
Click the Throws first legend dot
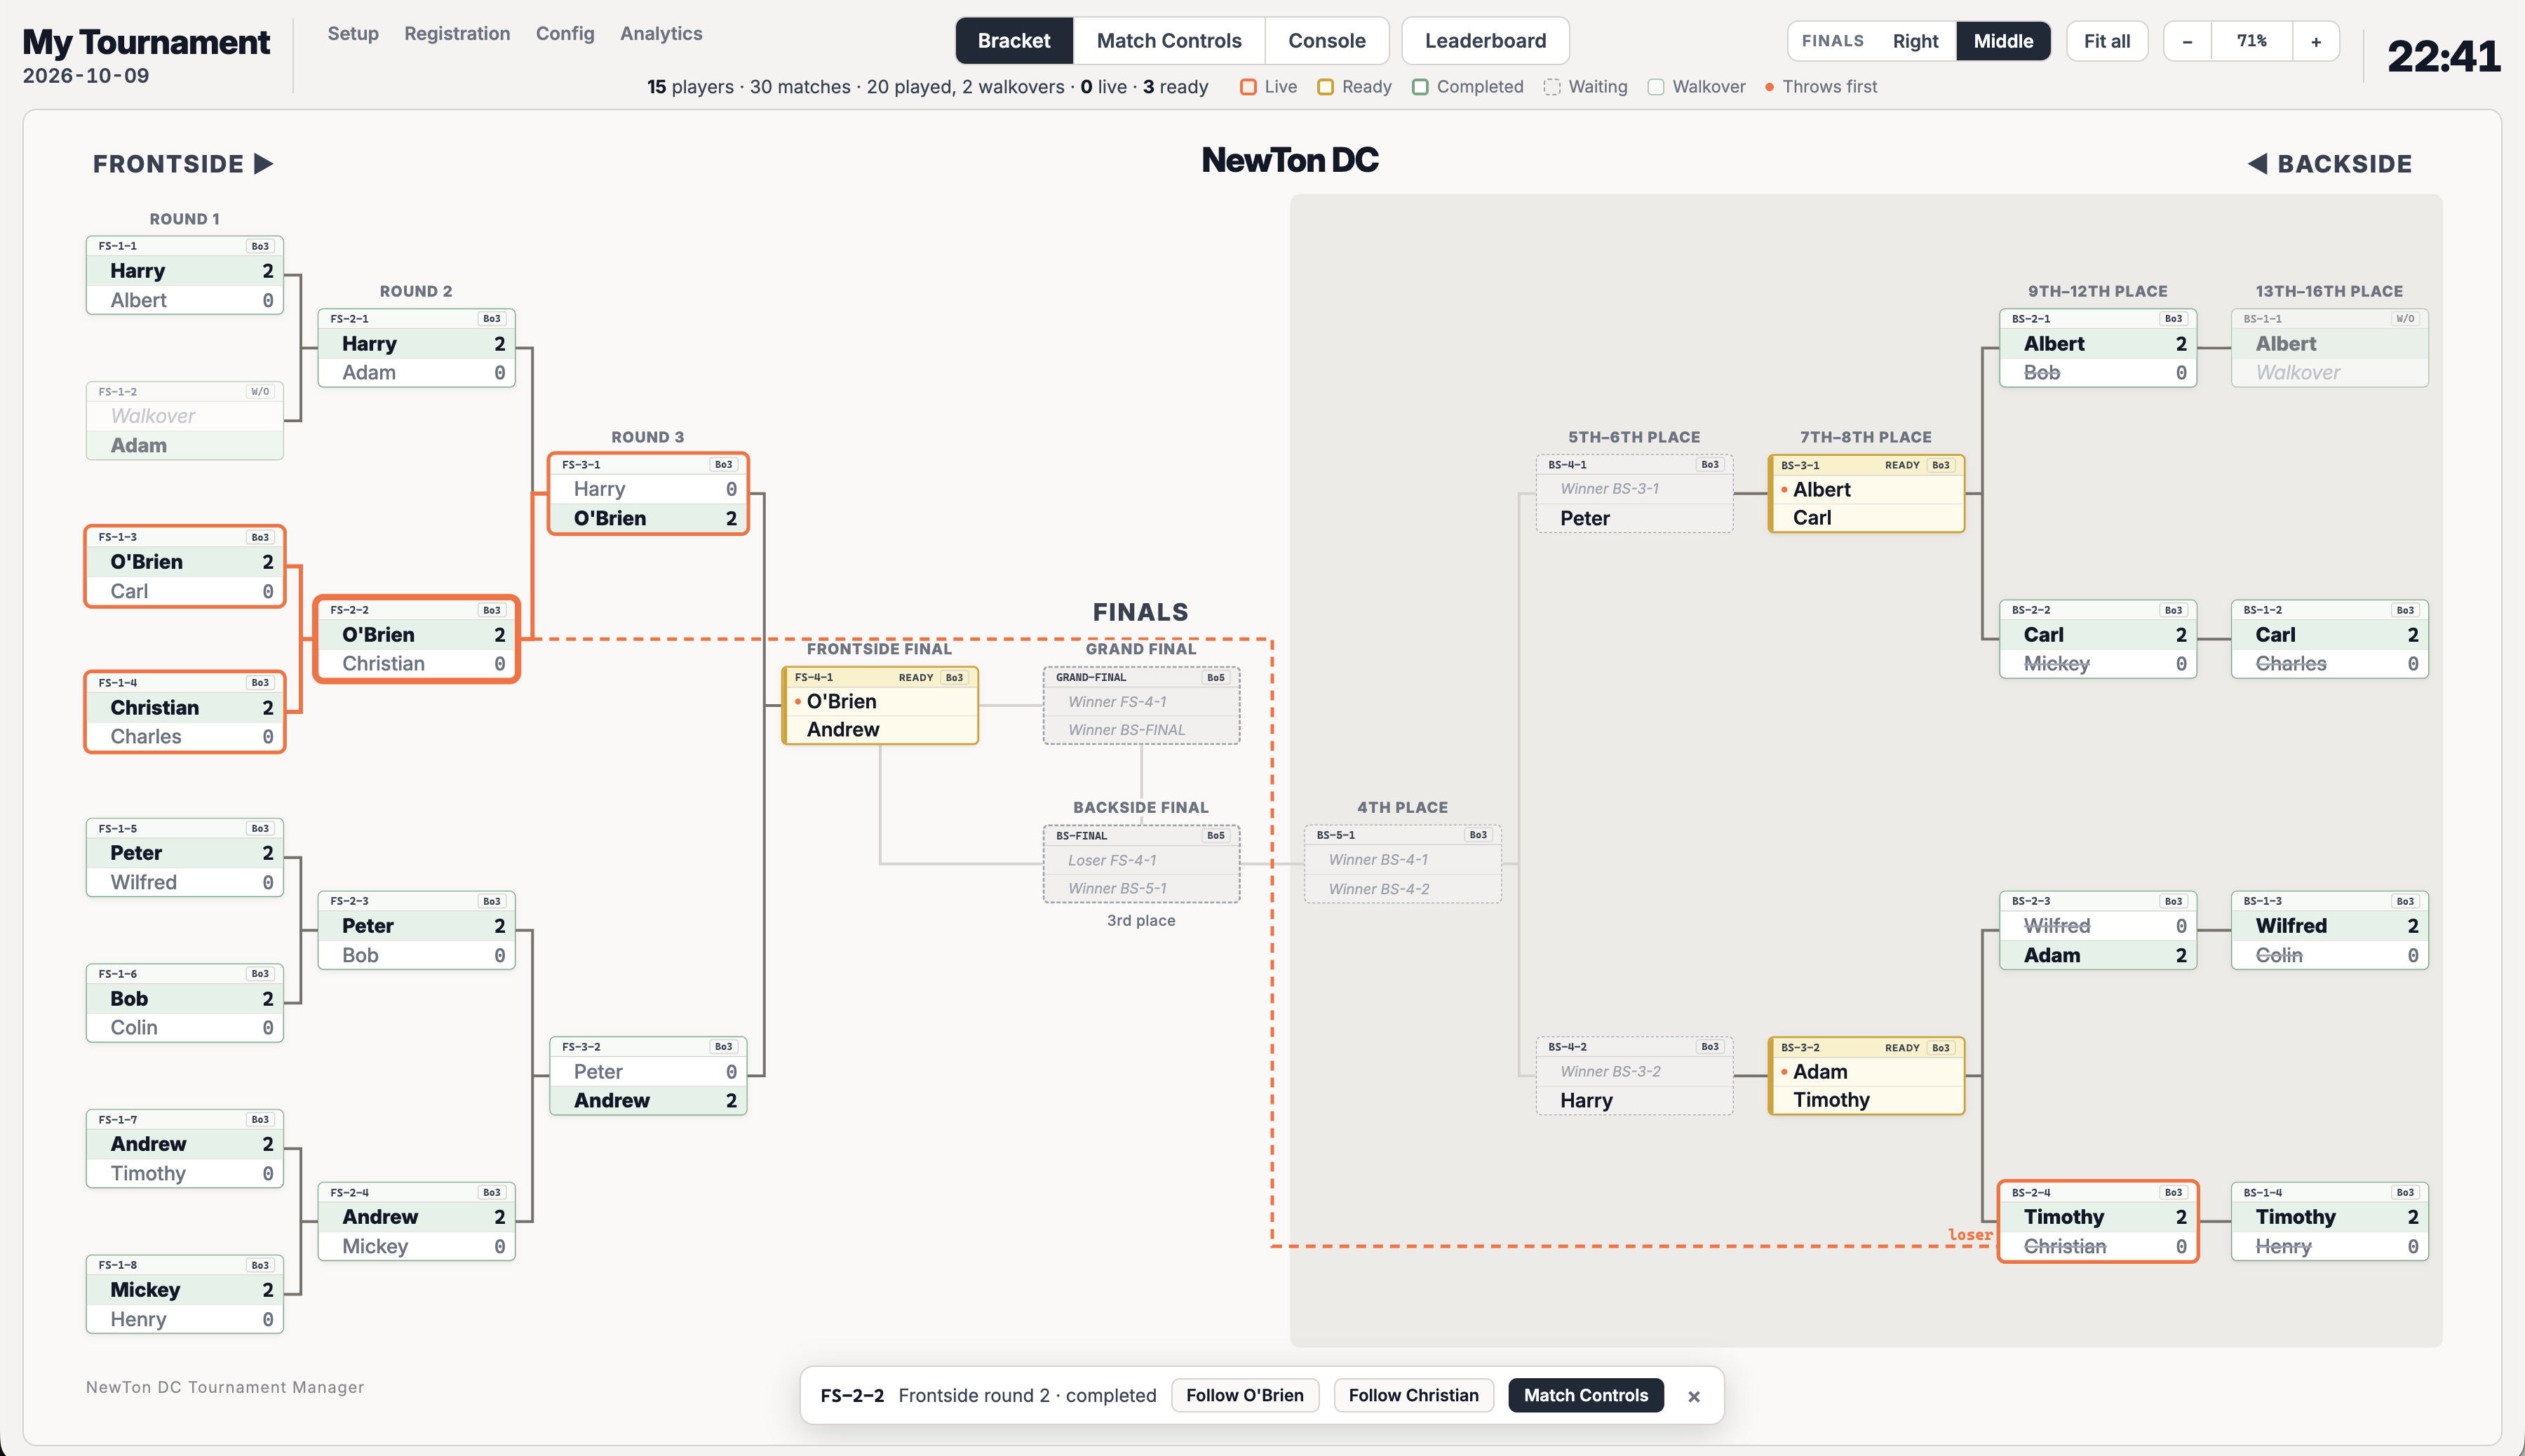[1769, 87]
